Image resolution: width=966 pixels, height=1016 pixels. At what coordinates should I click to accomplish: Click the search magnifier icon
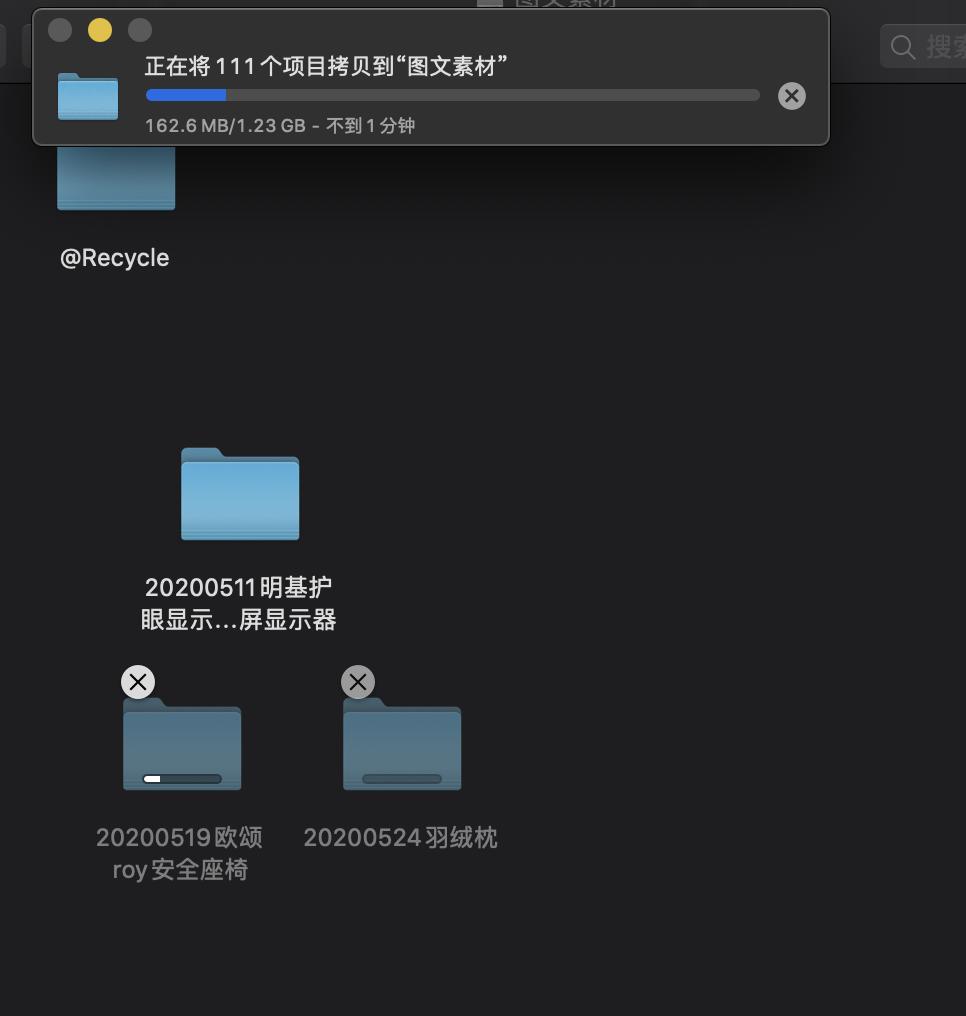pos(903,46)
